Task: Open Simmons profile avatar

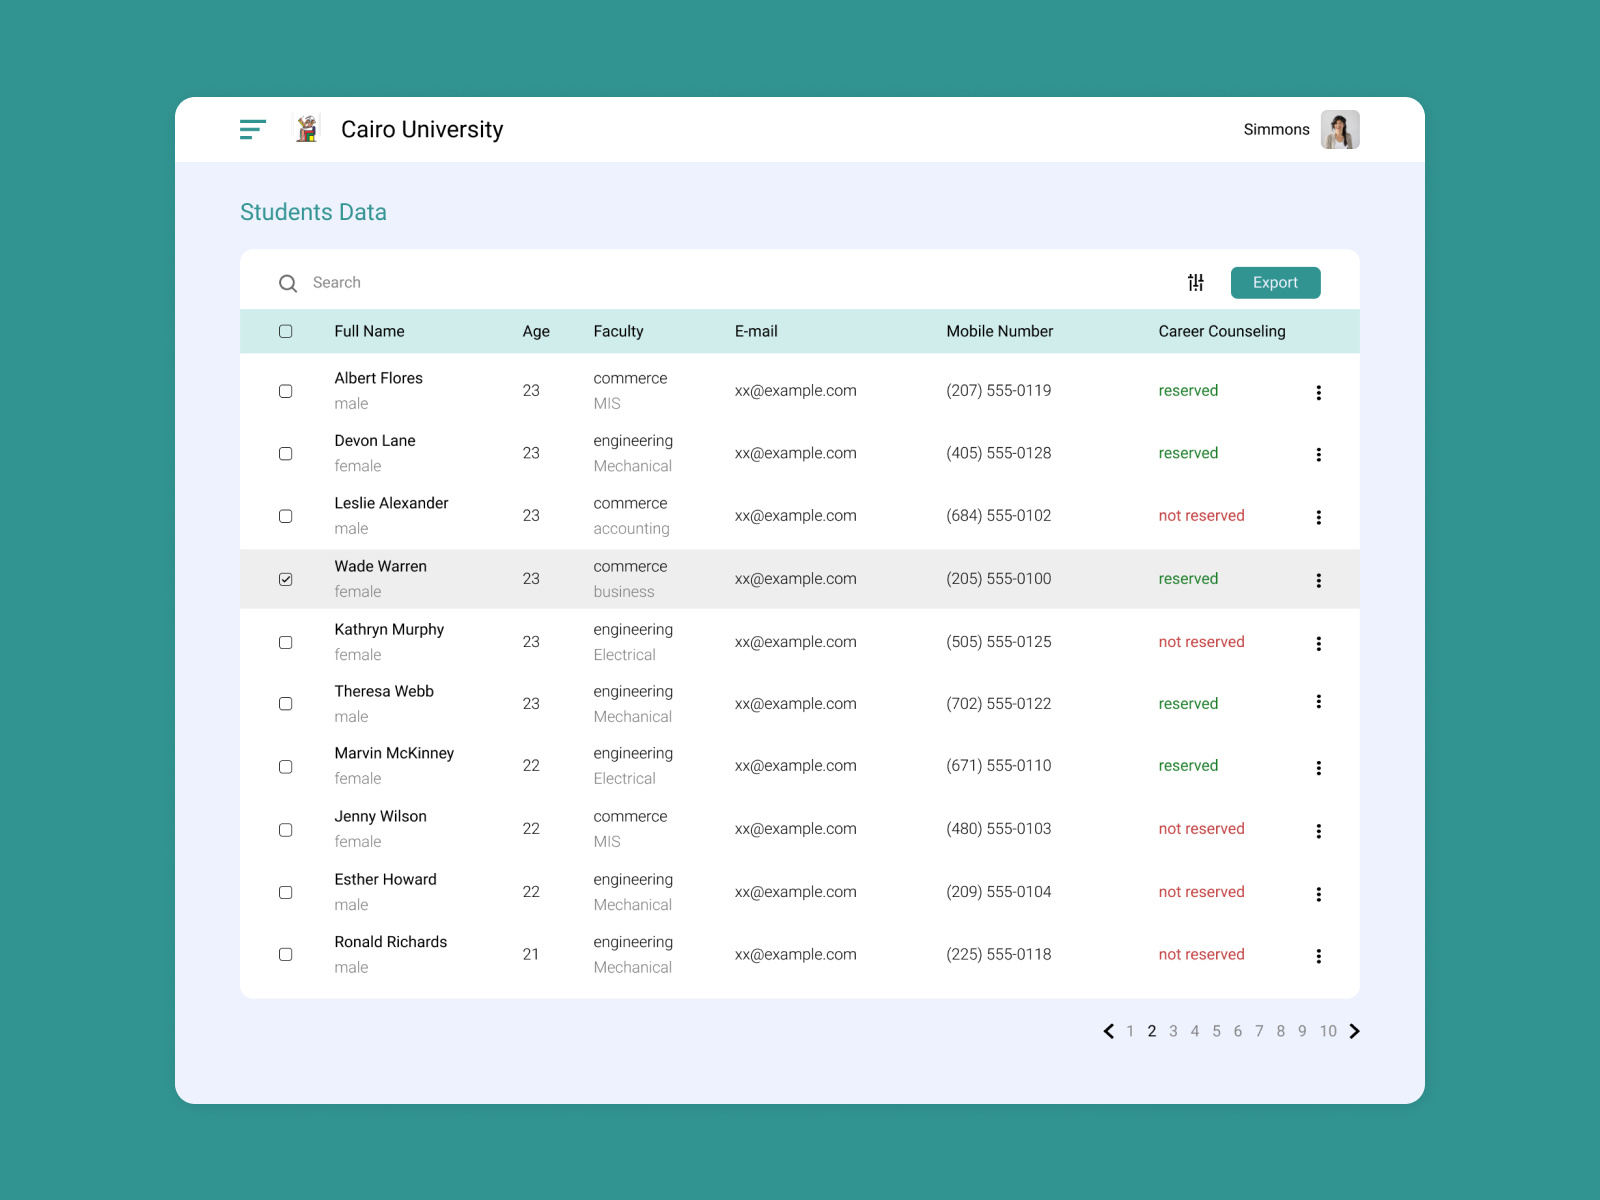Action: [1340, 129]
